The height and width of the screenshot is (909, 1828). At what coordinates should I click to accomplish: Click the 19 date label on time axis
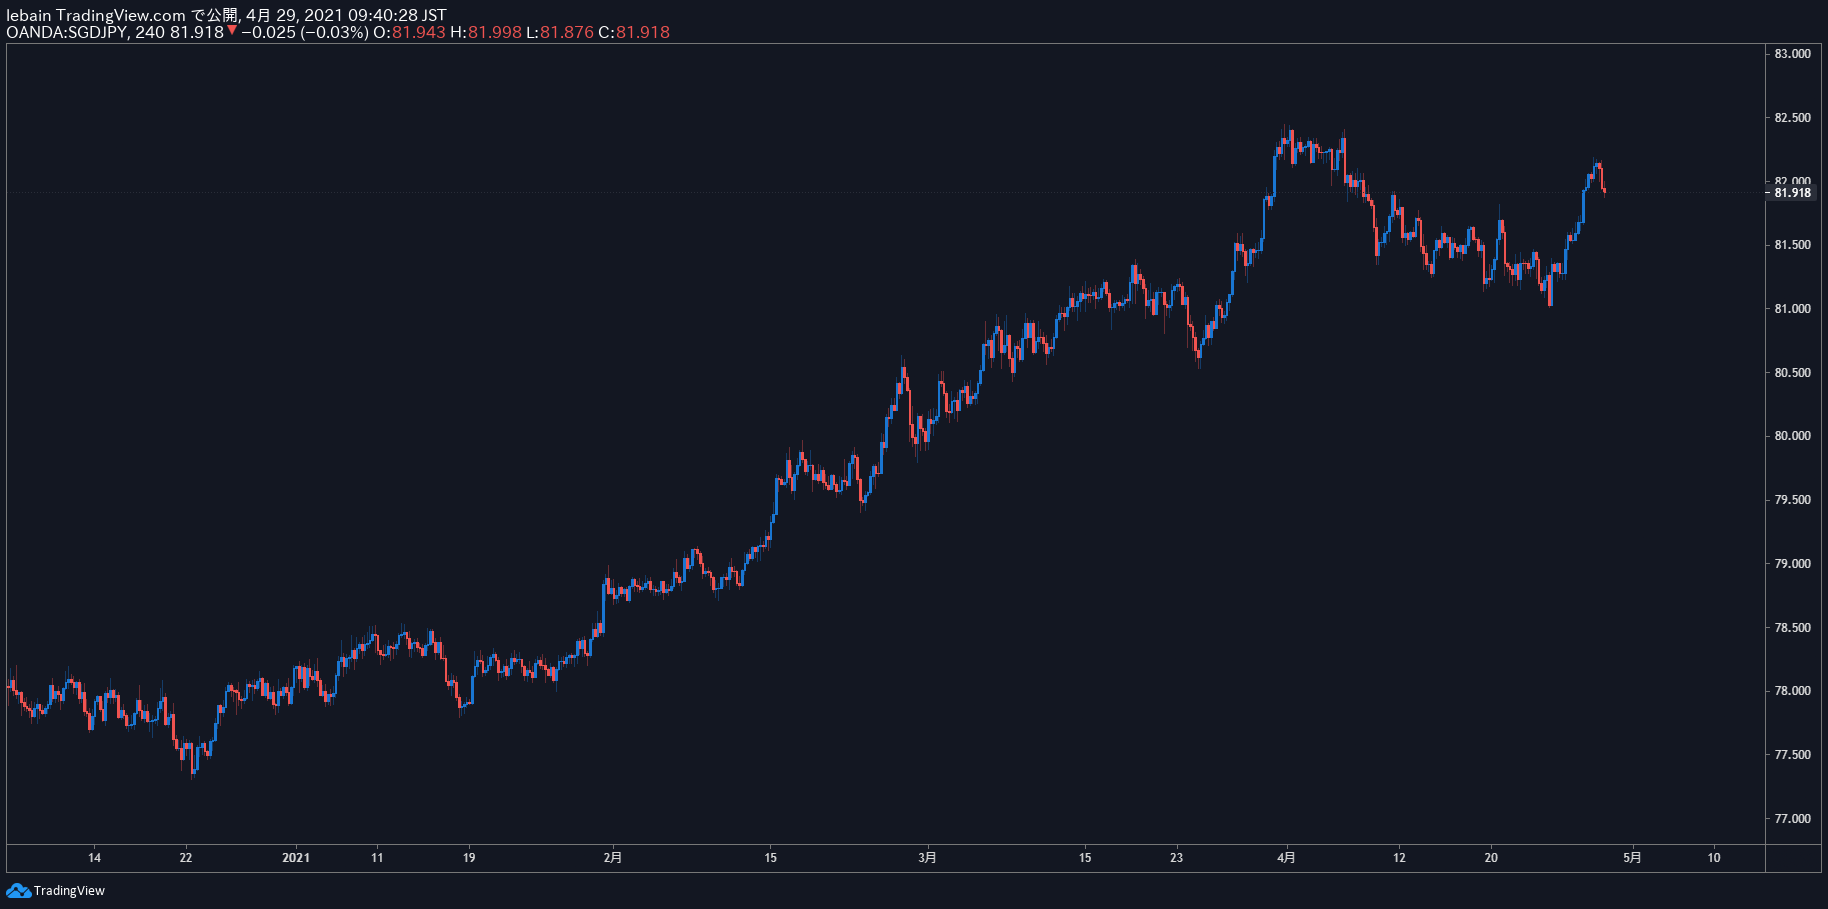click(469, 857)
